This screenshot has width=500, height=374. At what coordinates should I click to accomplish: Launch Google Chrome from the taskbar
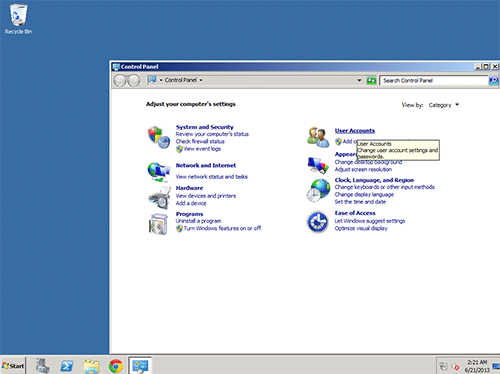coord(115,366)
